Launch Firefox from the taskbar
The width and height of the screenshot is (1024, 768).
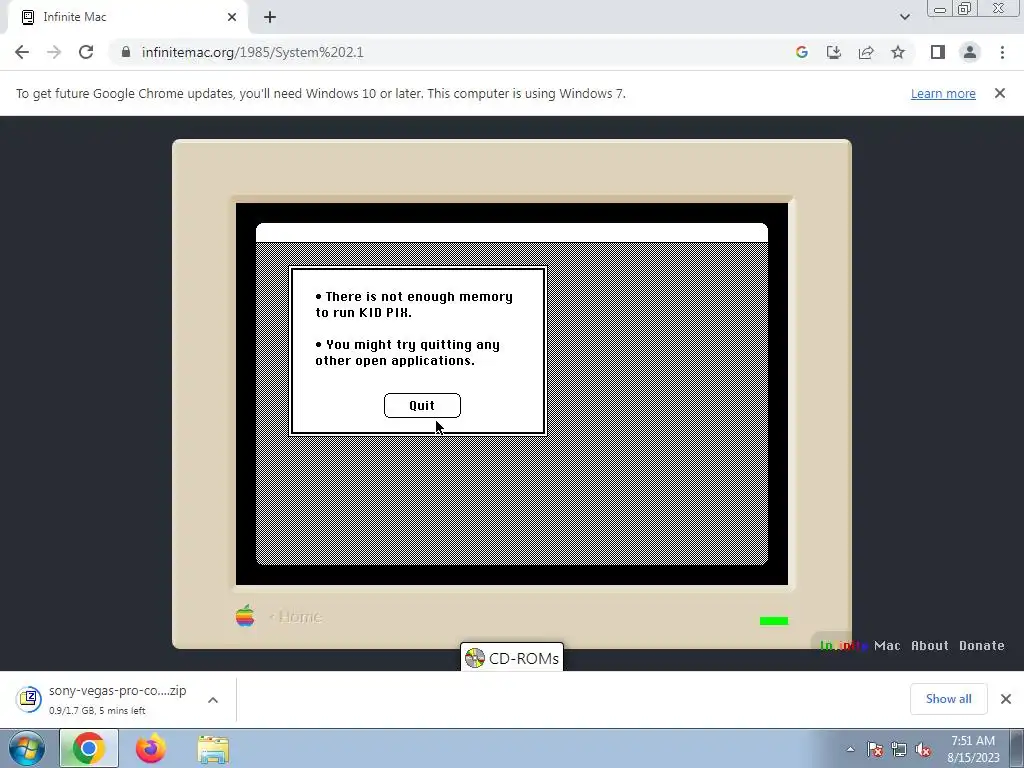pyautogui.click(x=150, y=749)
